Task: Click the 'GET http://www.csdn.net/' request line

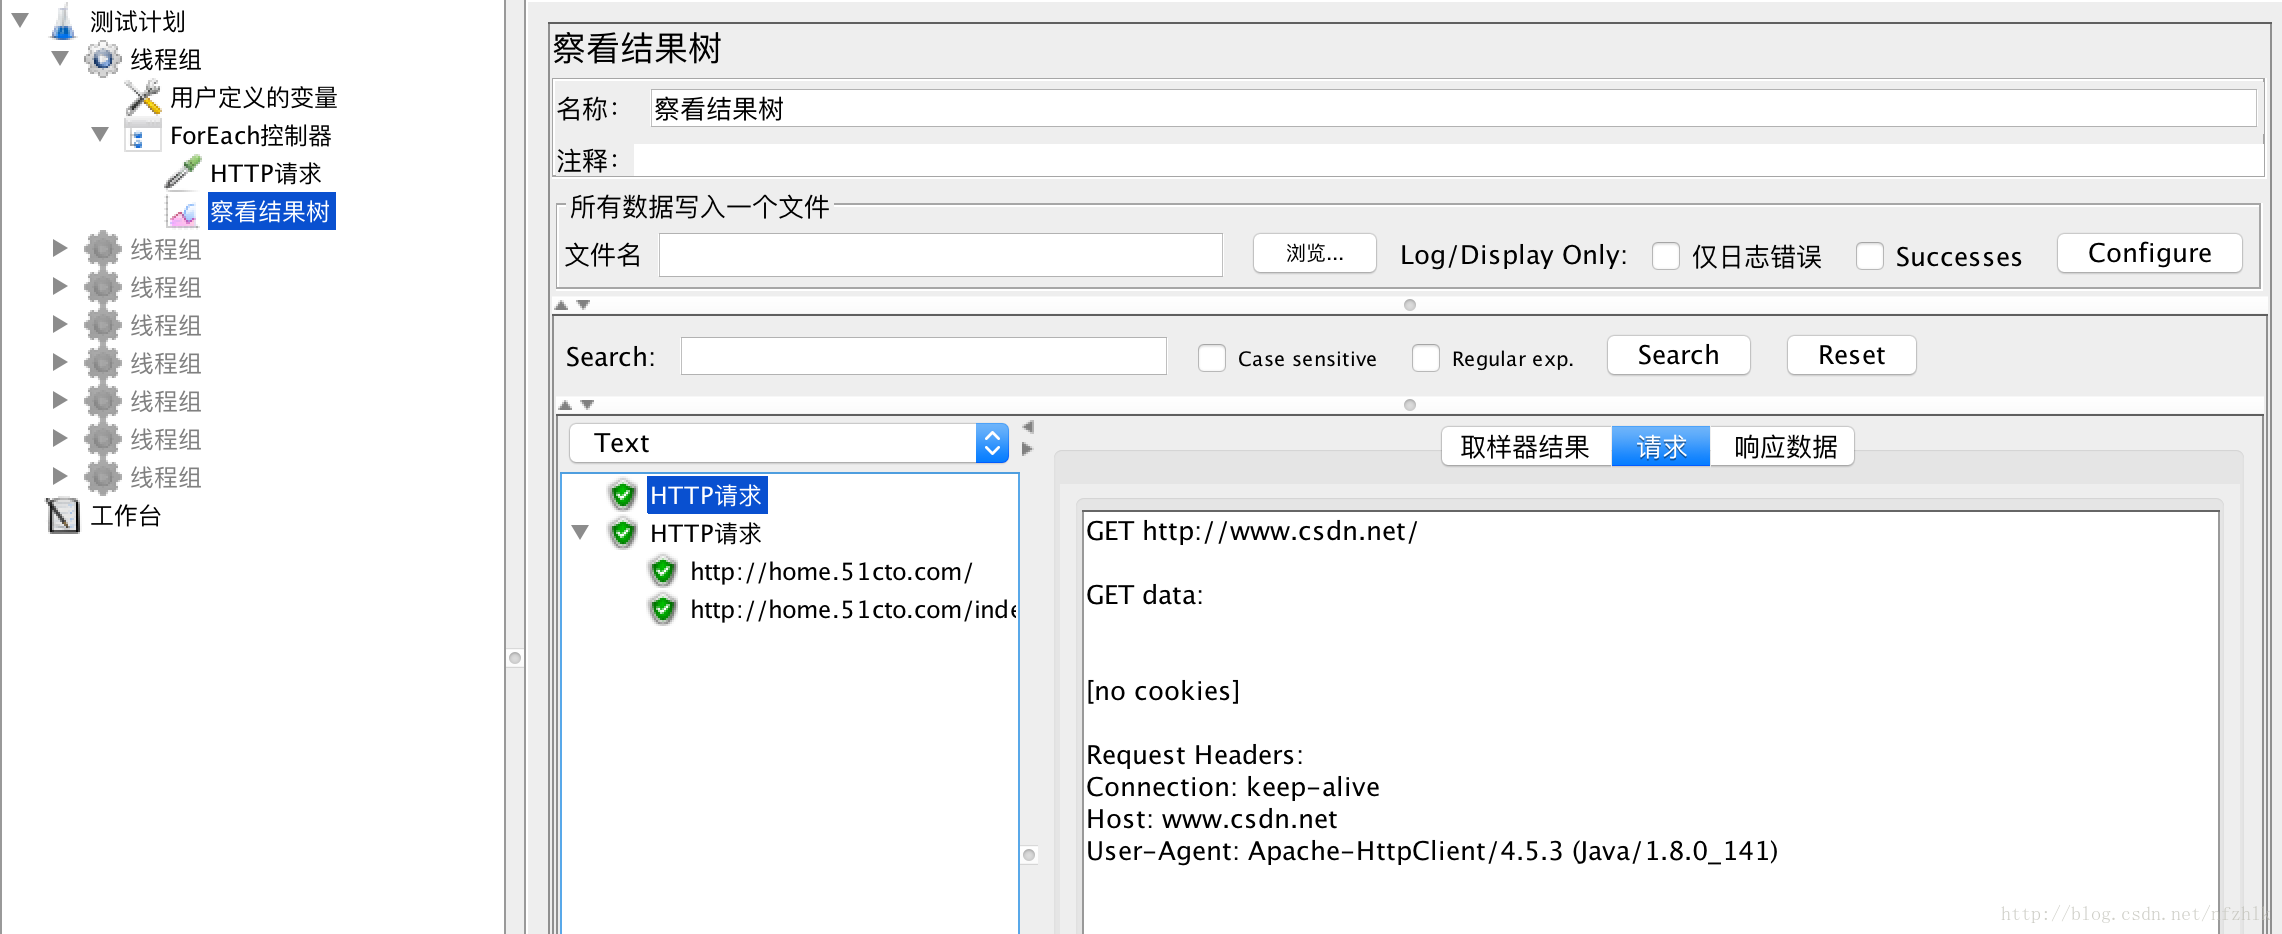Action: pyautogui.click(x=1252, y=531)
